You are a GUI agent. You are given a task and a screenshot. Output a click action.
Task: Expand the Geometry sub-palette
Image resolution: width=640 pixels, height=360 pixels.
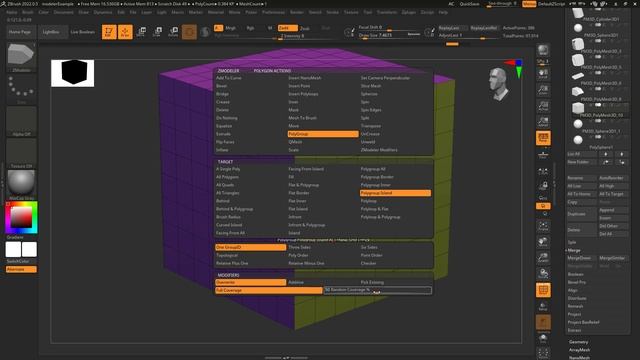[579, 342]
